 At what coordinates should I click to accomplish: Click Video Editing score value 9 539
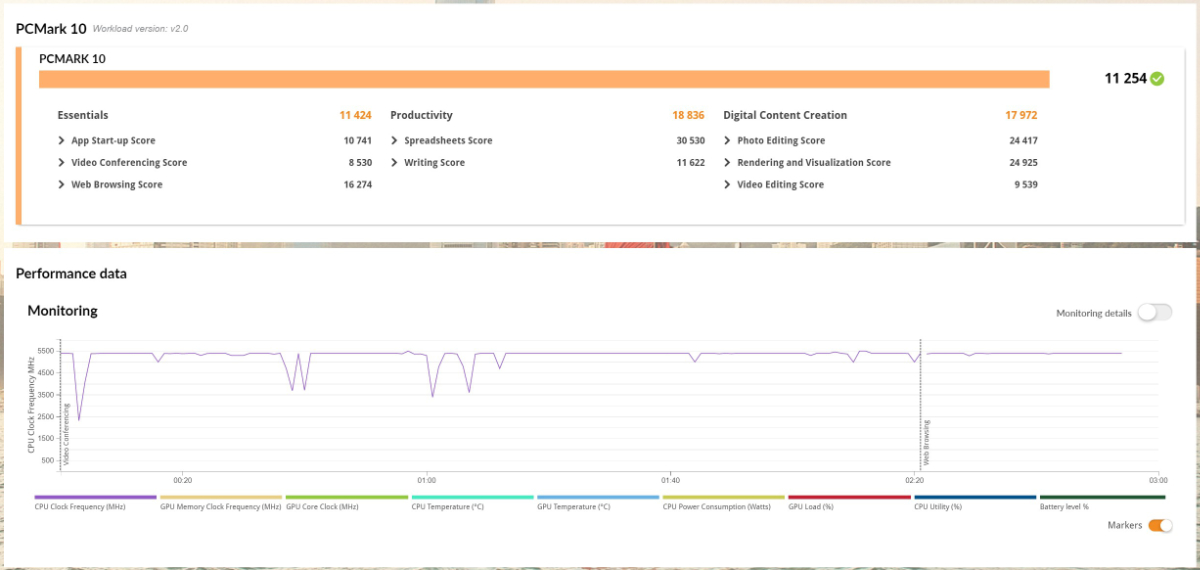1026,185
